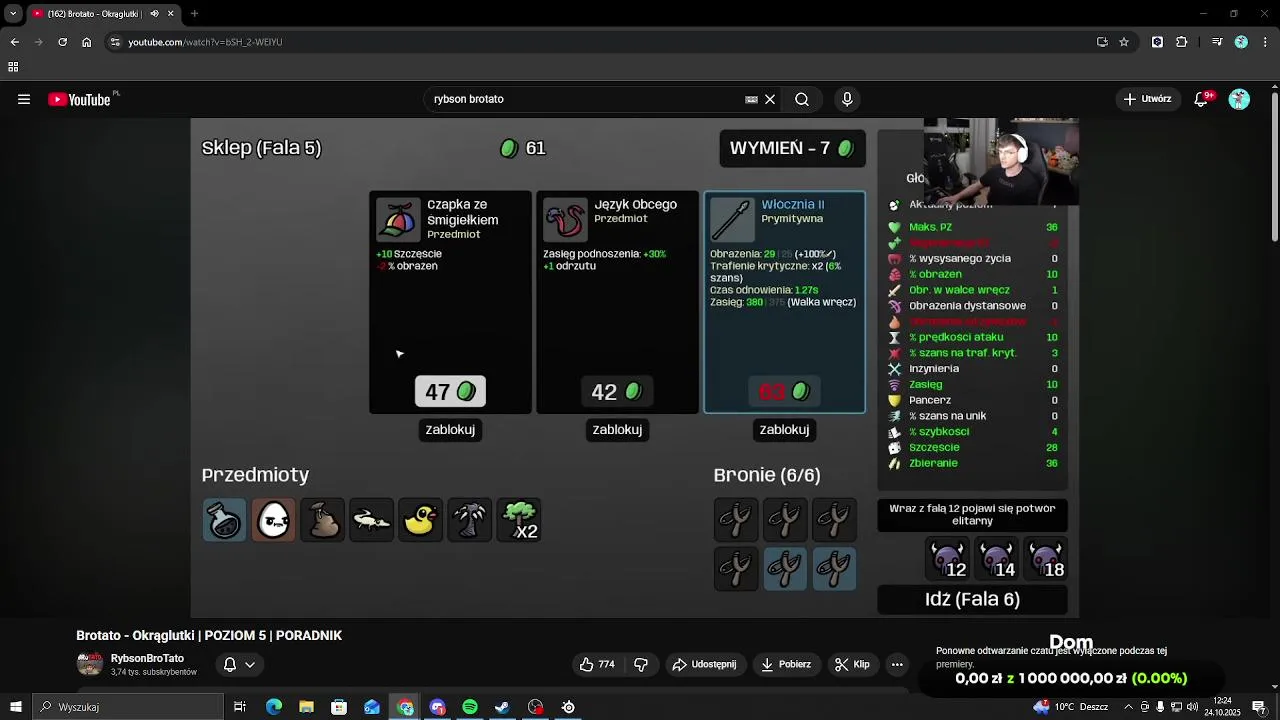Viewport: 1280px width, 720px height.
Task: Select the potion flask inventory item
Action: (x=224, y=520)
